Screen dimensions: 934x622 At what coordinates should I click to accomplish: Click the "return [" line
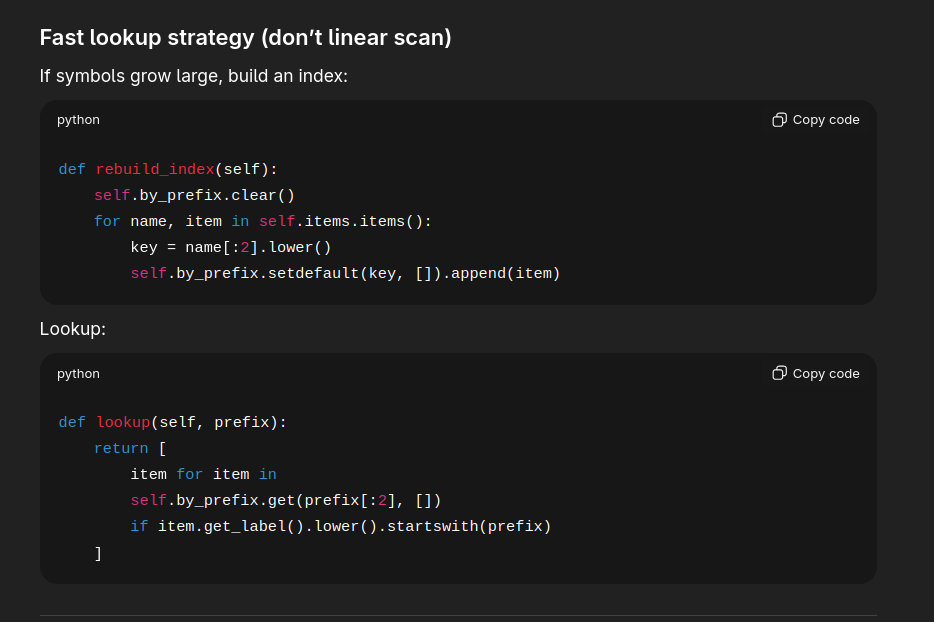click(x=130, y=449)
